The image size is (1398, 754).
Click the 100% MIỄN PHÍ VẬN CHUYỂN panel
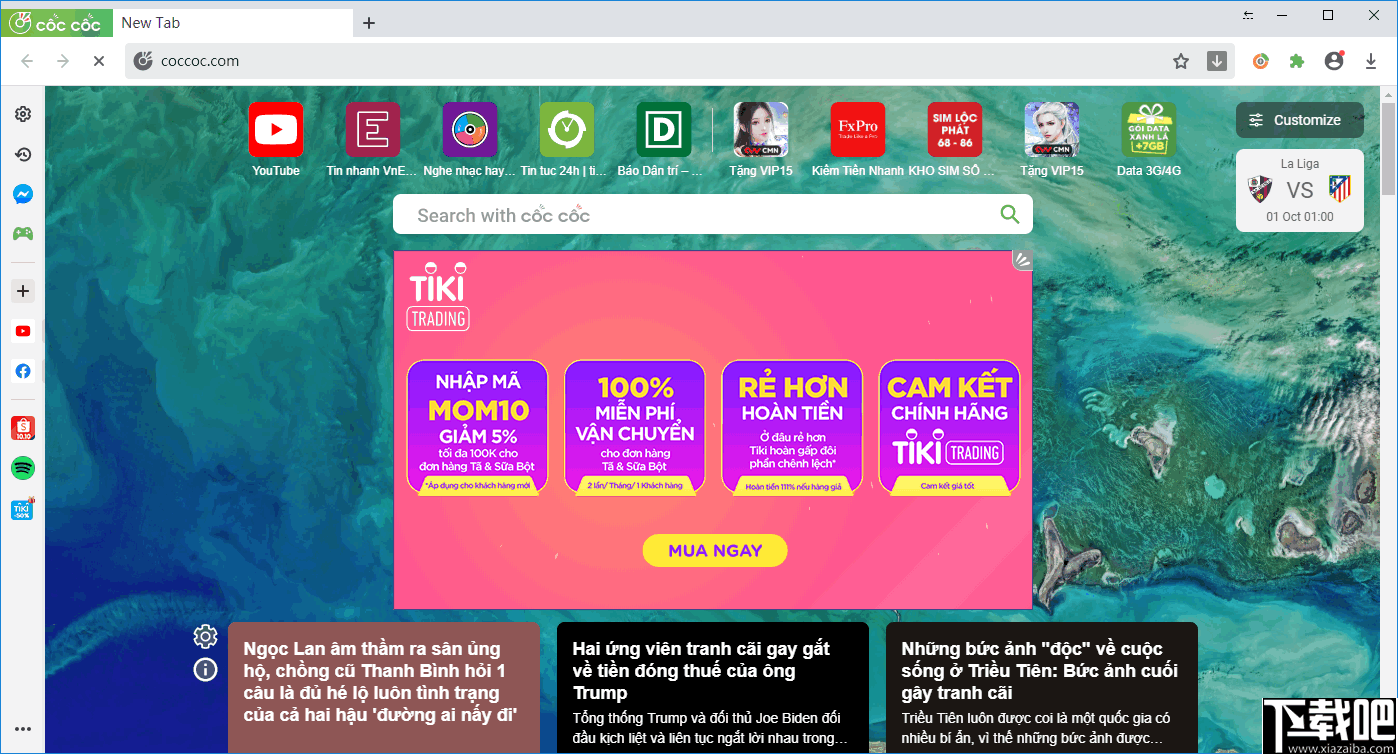pos(635,427)
